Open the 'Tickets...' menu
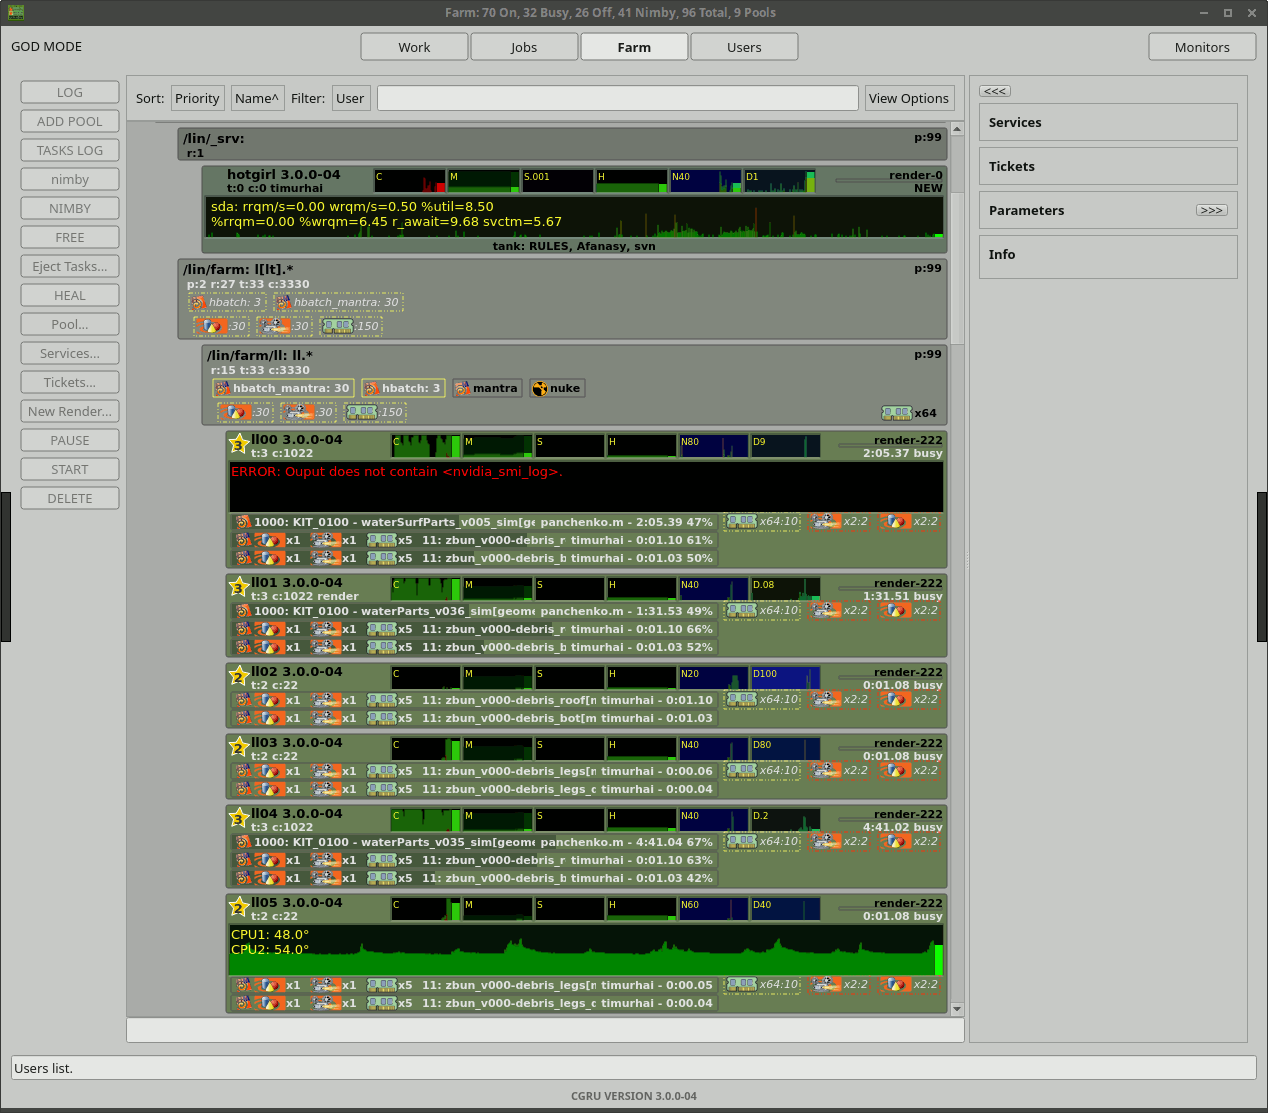 tap(70, 382)
